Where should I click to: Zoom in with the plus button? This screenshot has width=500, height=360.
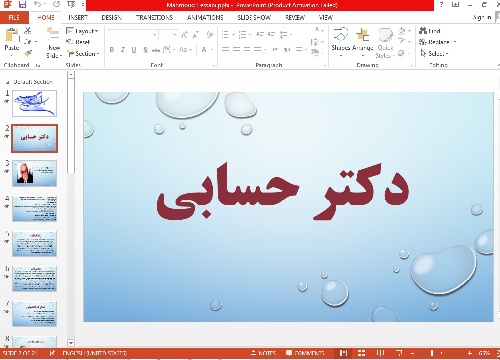tap(470, 353)
